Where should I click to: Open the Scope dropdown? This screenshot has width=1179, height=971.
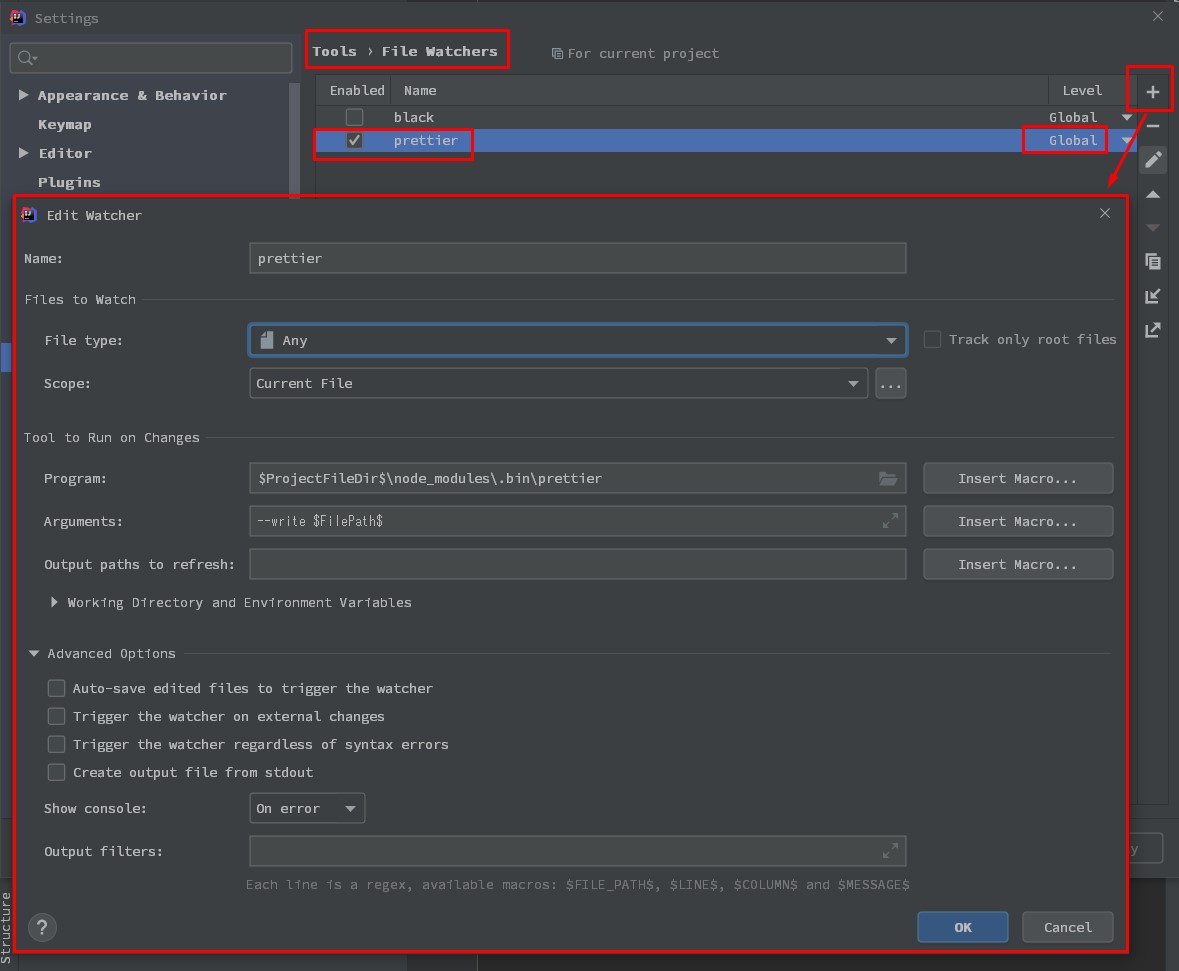[853, 383]
